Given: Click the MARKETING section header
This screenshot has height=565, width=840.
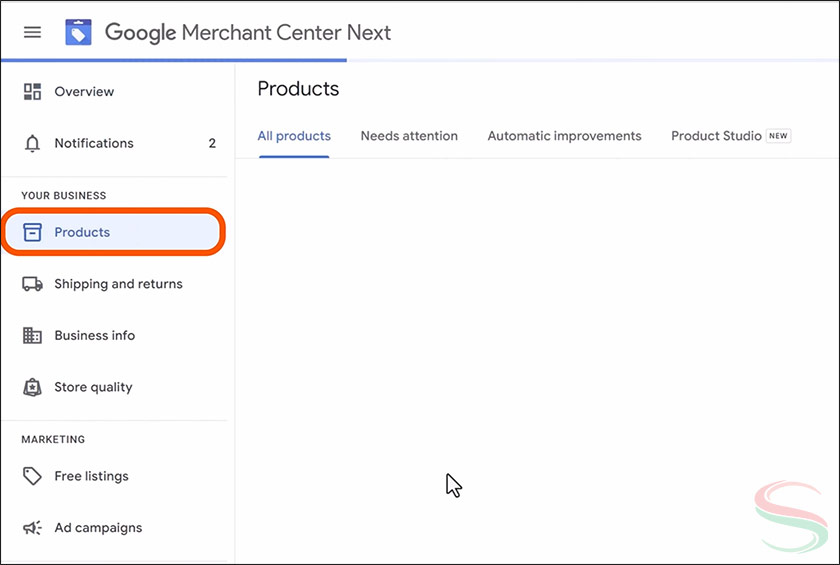Looking at the screenshot, I should (x=53, y=439).
